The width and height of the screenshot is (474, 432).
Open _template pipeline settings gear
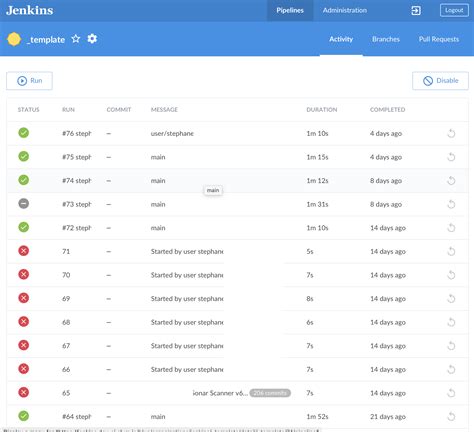pos(92,39)
